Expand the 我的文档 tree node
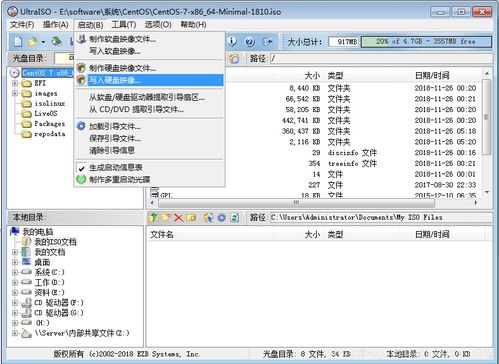499x364 pixels. click(15, 252)
